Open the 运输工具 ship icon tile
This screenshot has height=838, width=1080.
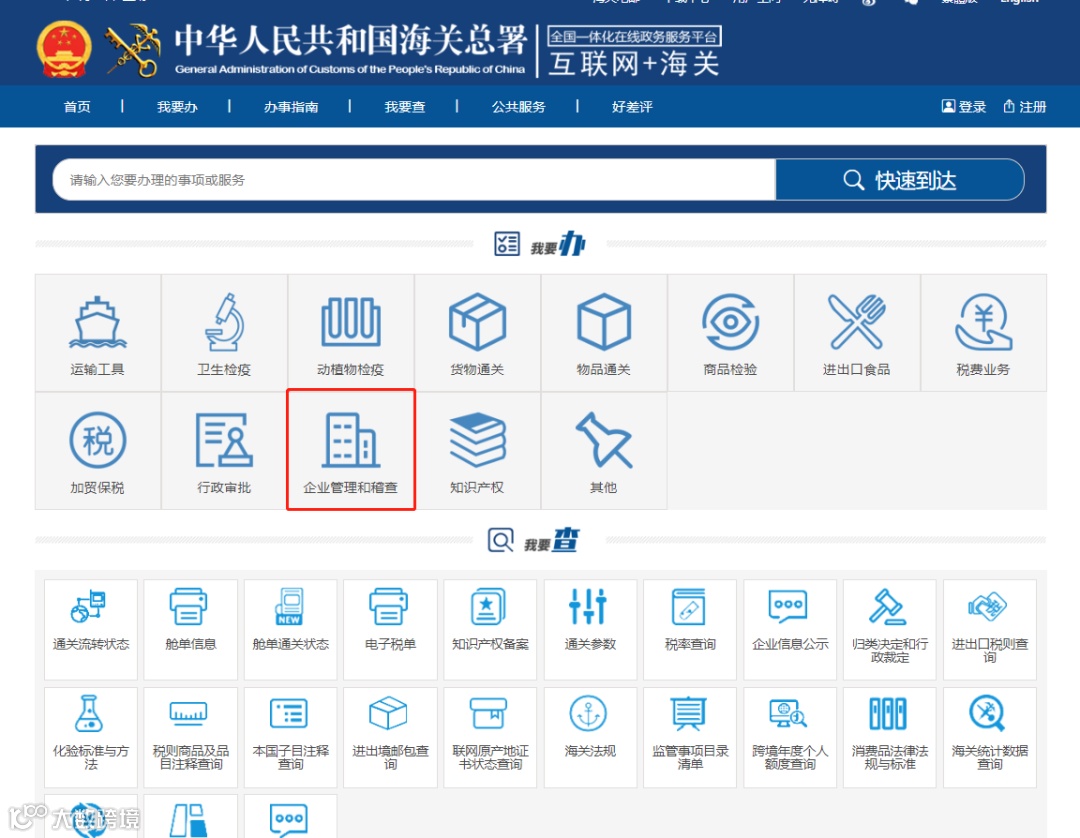tap(98, 333)
